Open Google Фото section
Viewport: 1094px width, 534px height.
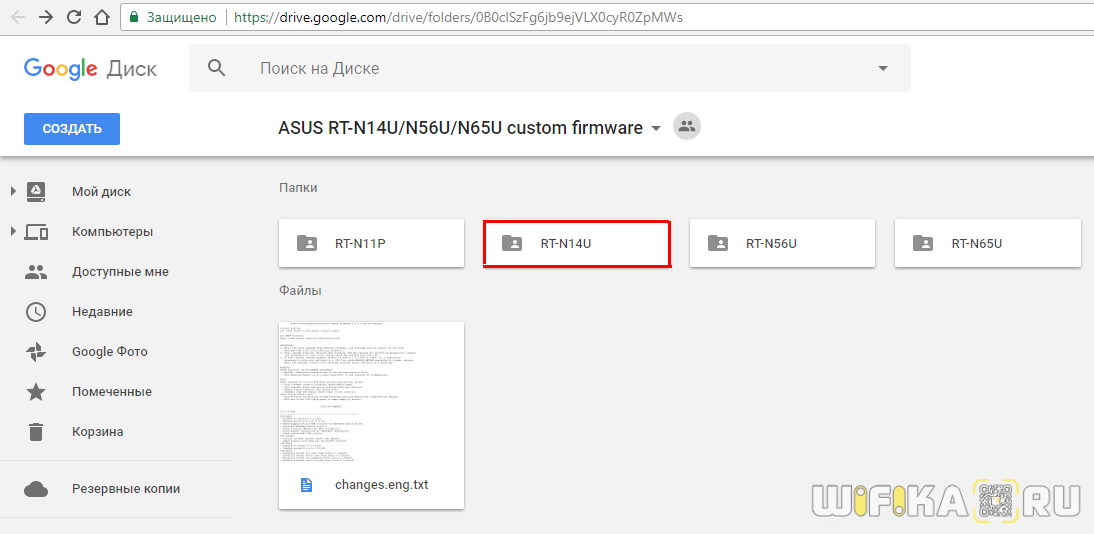110,352
